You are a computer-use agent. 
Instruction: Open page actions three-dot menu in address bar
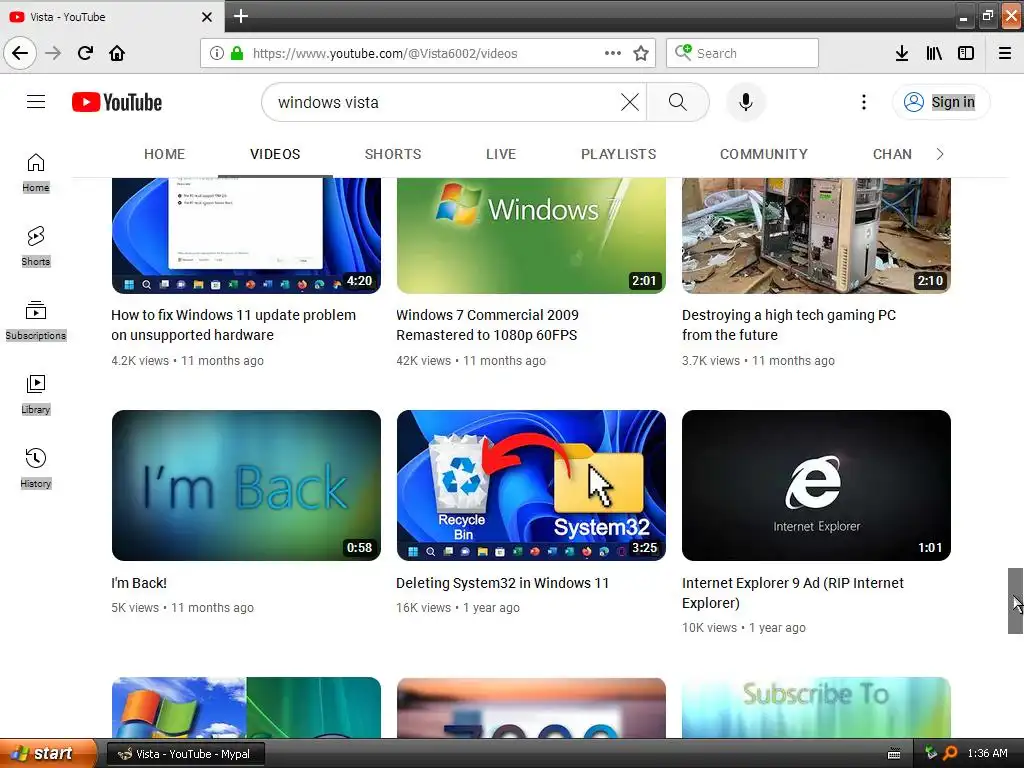pyautogui.click(x=613, y=53)
